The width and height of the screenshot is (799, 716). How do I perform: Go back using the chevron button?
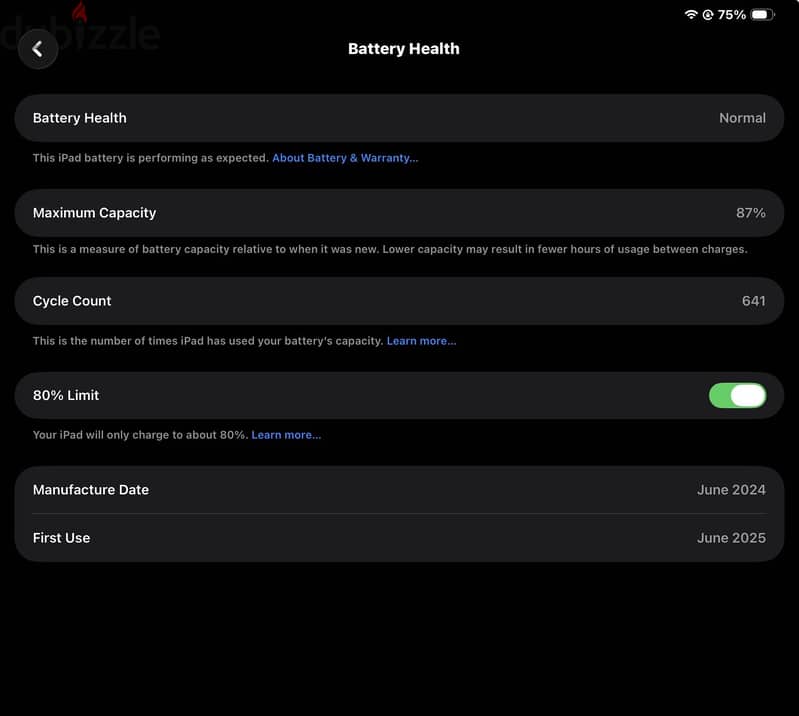tap(38, 49)
